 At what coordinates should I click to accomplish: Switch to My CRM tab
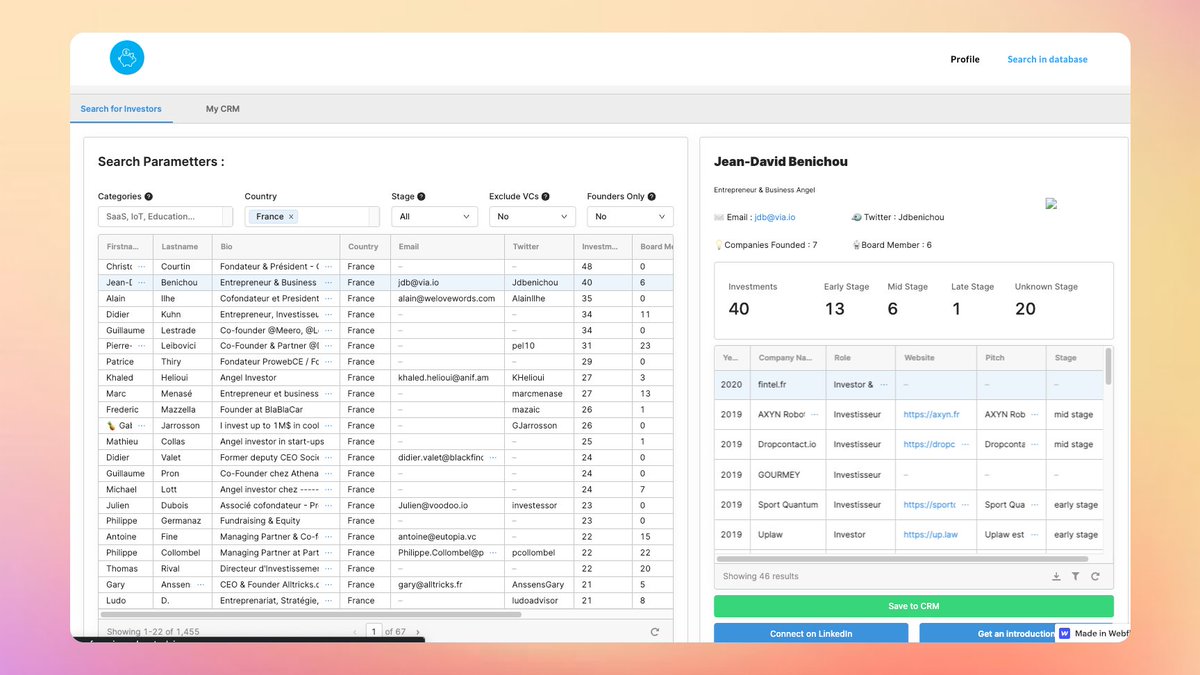click(223, 109)
